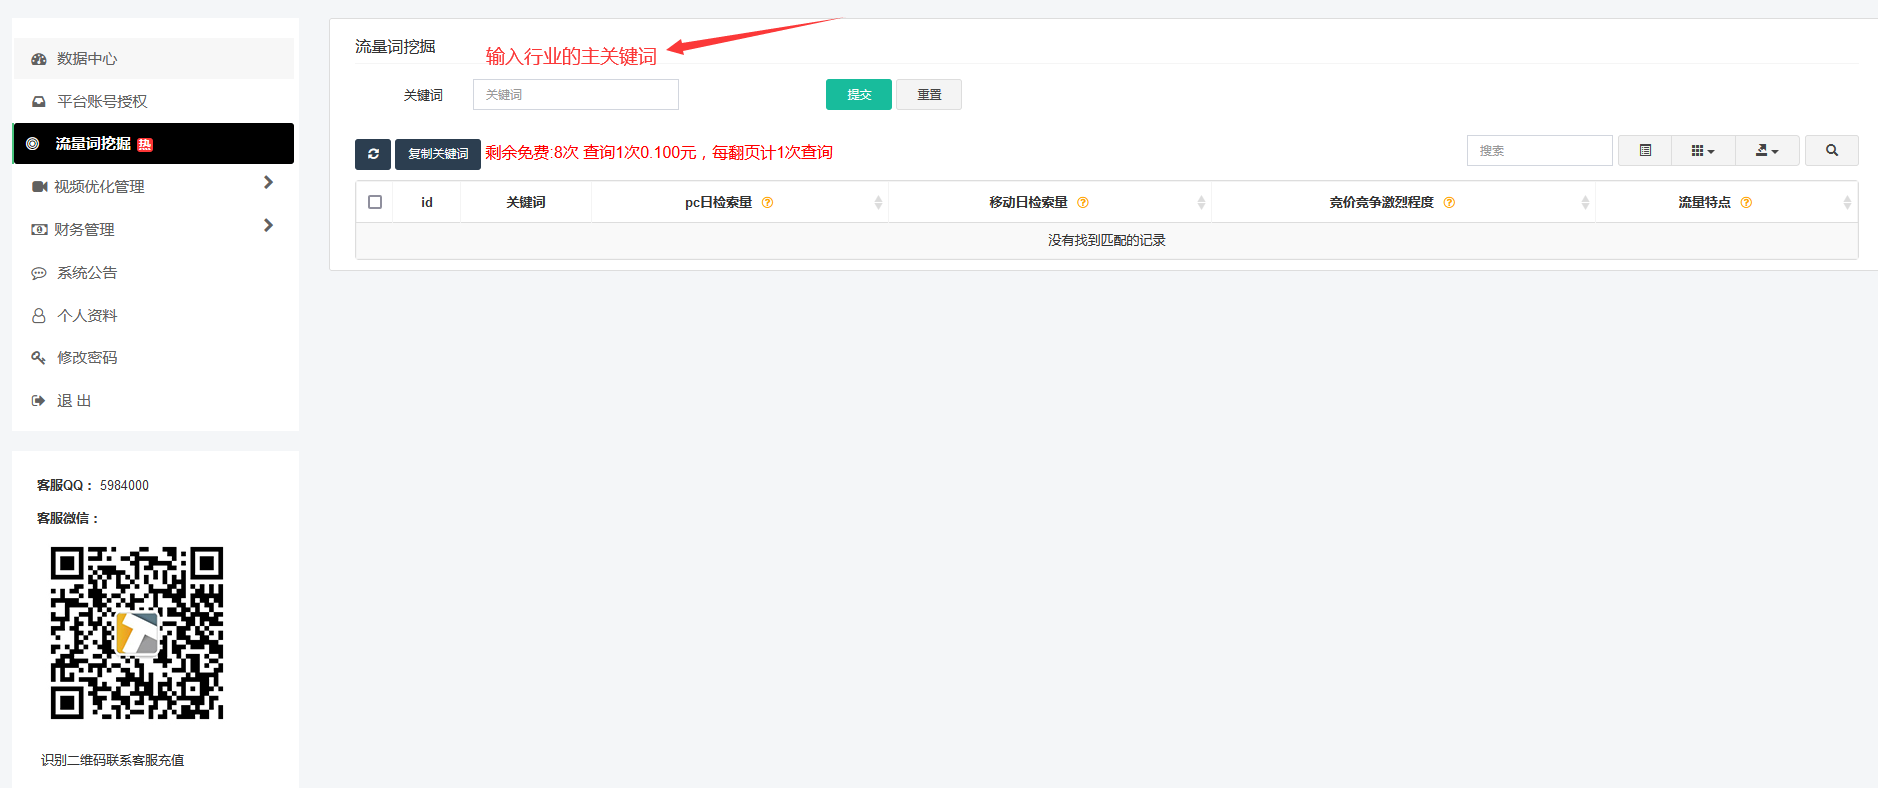Expand the 财务管理 menu chevron
The image size is (1878, 788).
(268, 225)
